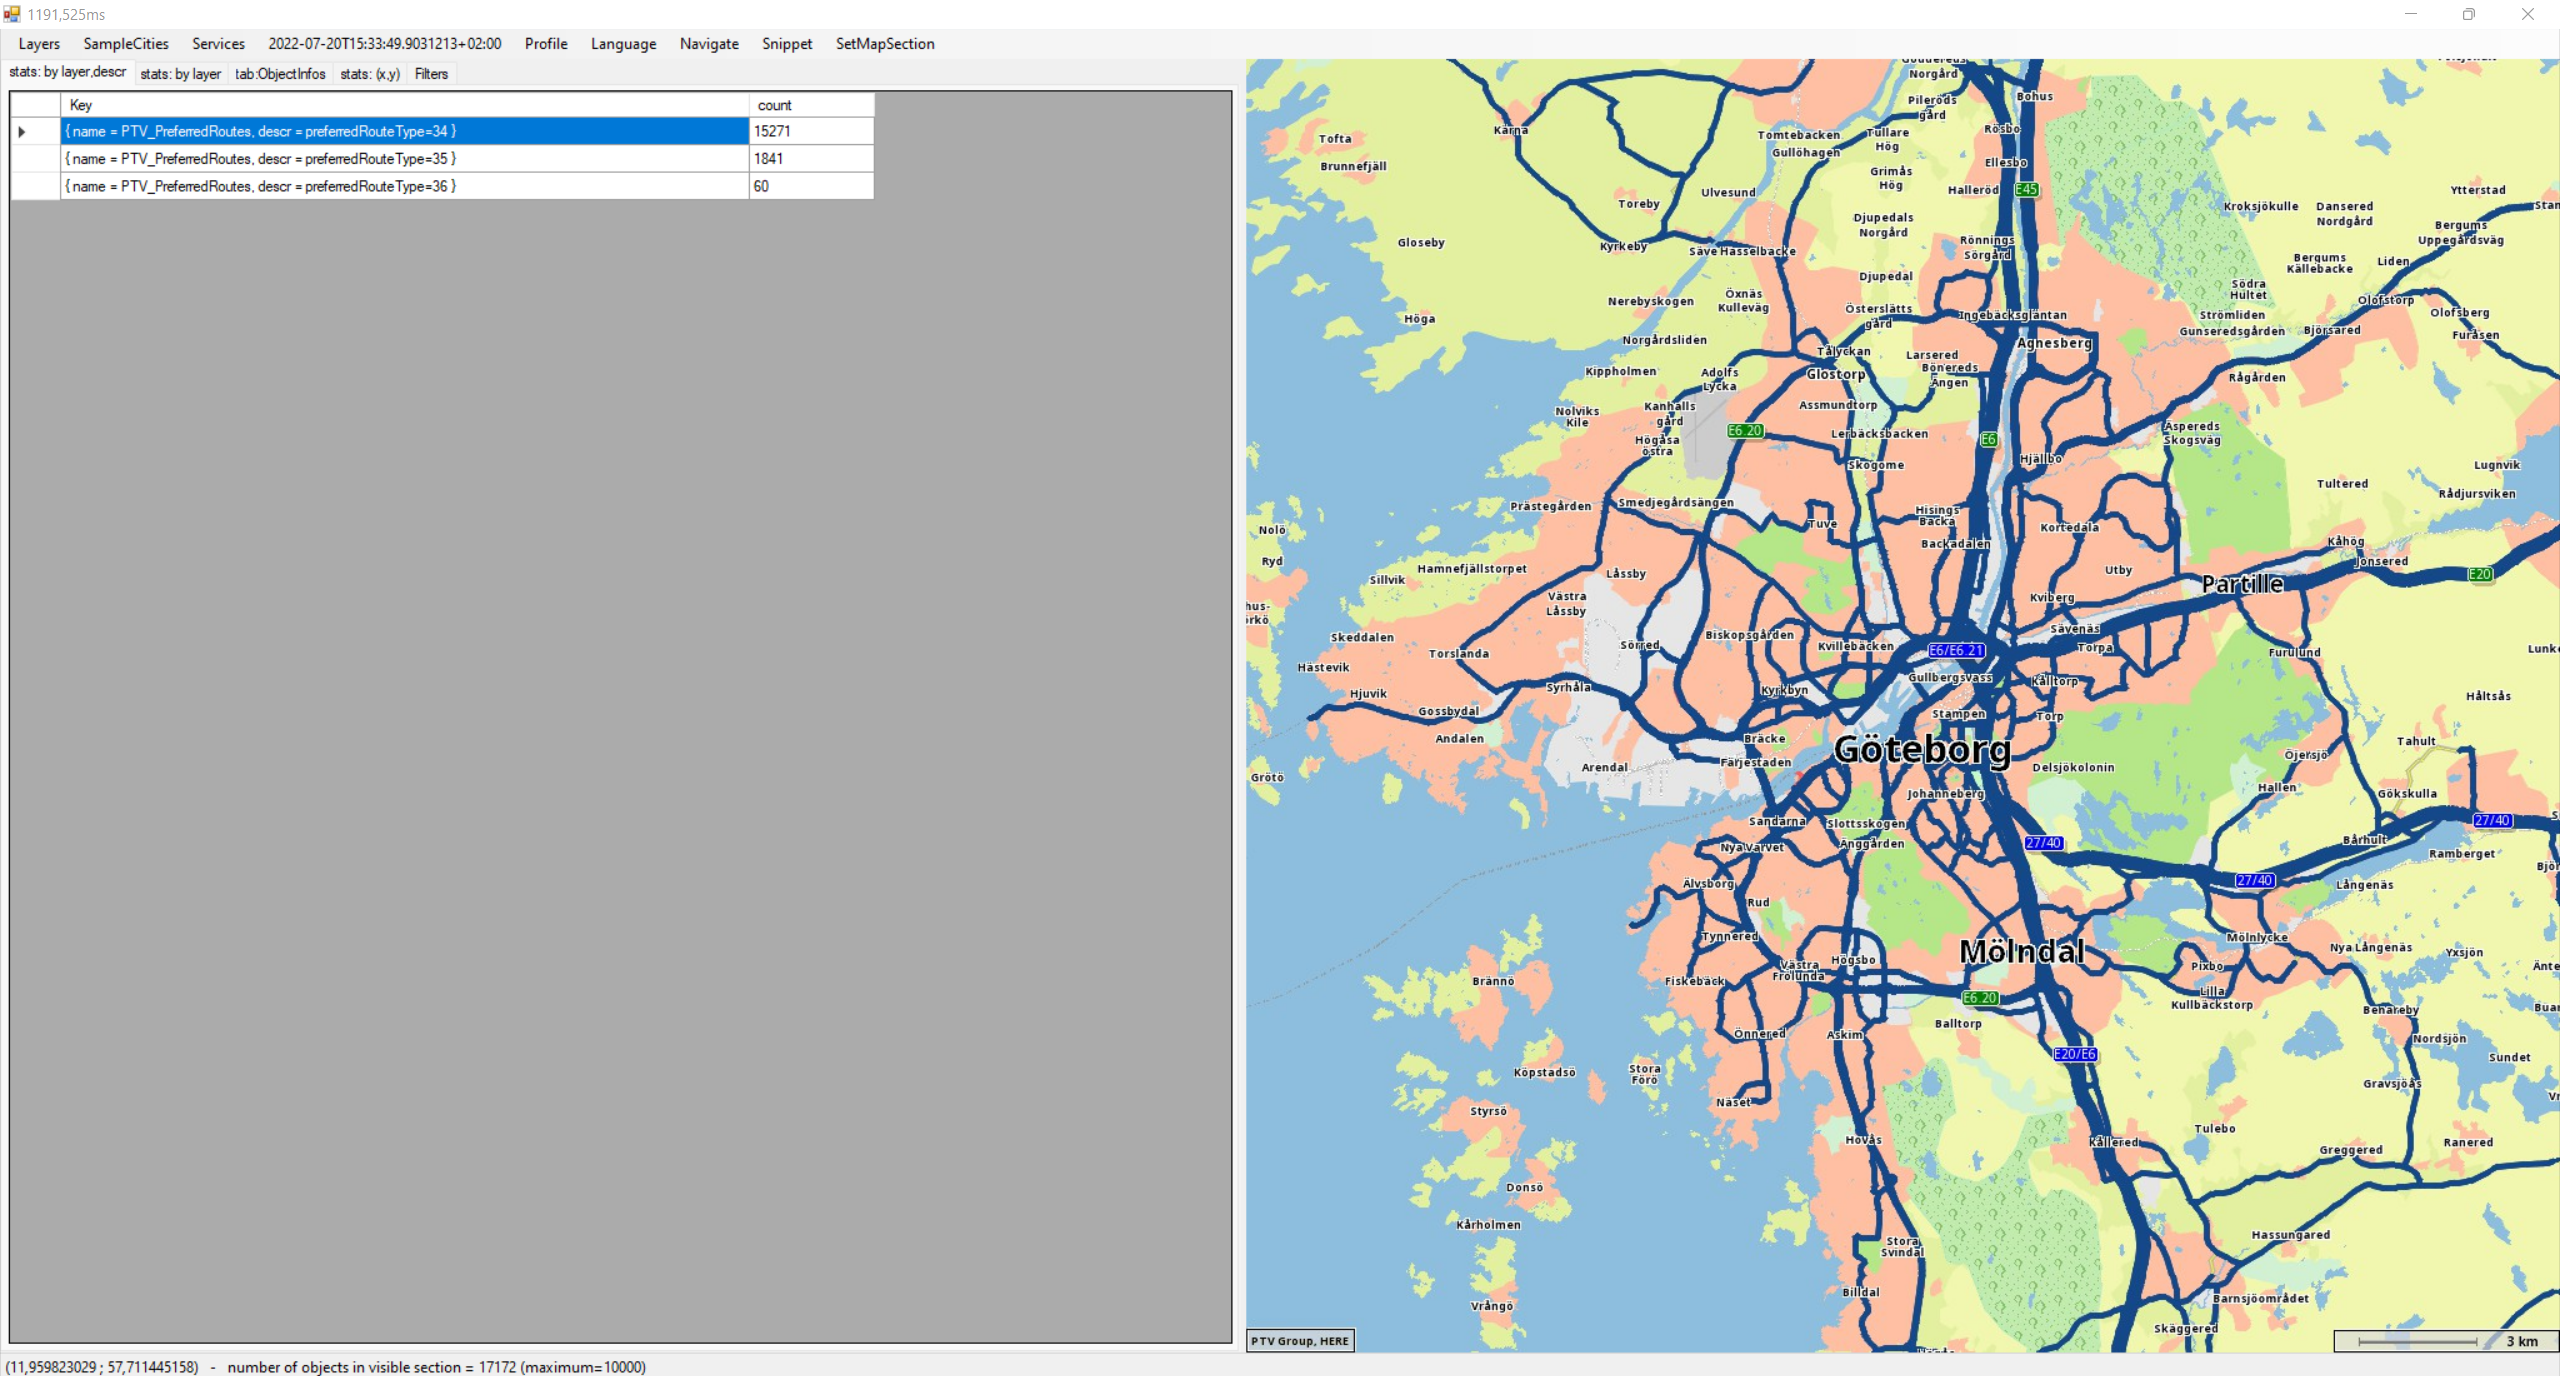2560x1376 pixels.
Task: Open the Navigate menu
Action: 709,44
